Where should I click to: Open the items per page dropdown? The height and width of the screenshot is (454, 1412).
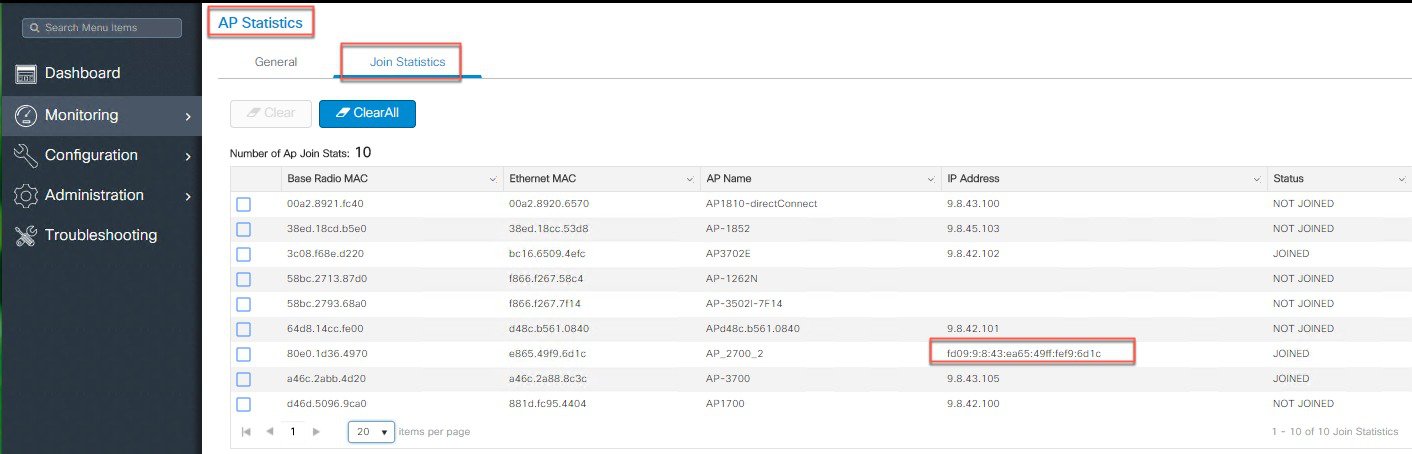coord(371,432)
